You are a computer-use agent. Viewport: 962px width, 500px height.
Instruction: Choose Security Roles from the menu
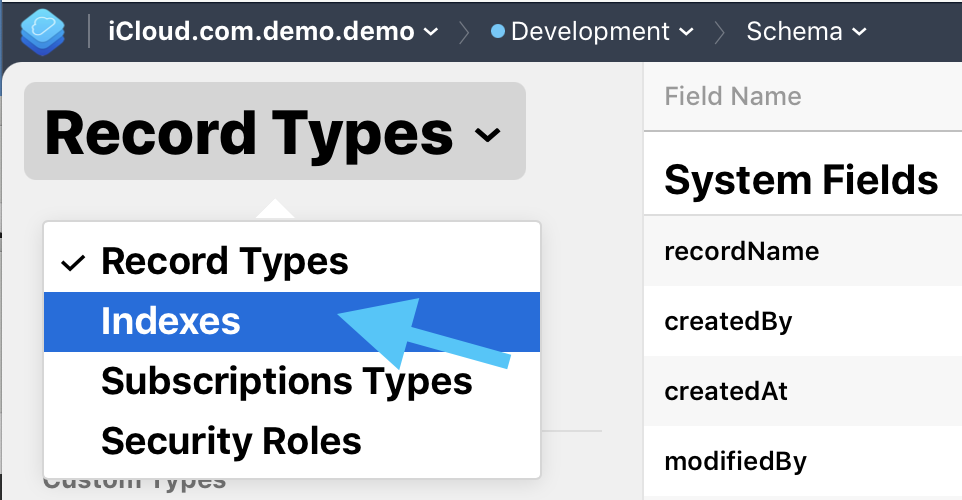pyautogui.click(x=292, y=441)
